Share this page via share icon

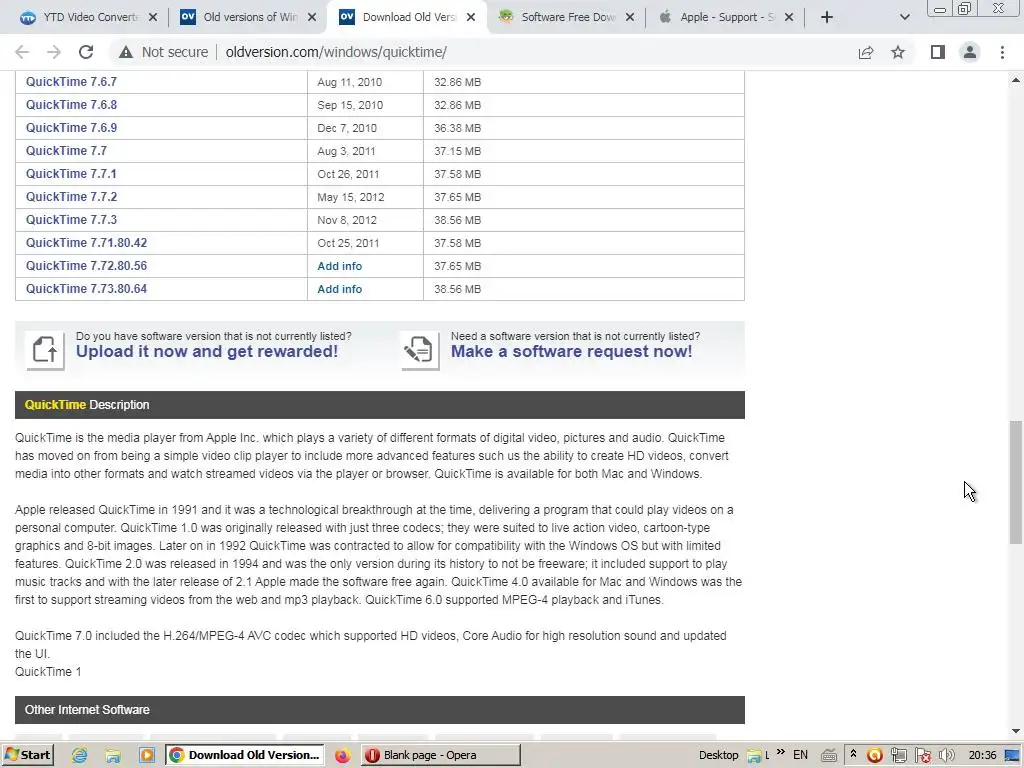pyautogui.click(x=866, y=52)
